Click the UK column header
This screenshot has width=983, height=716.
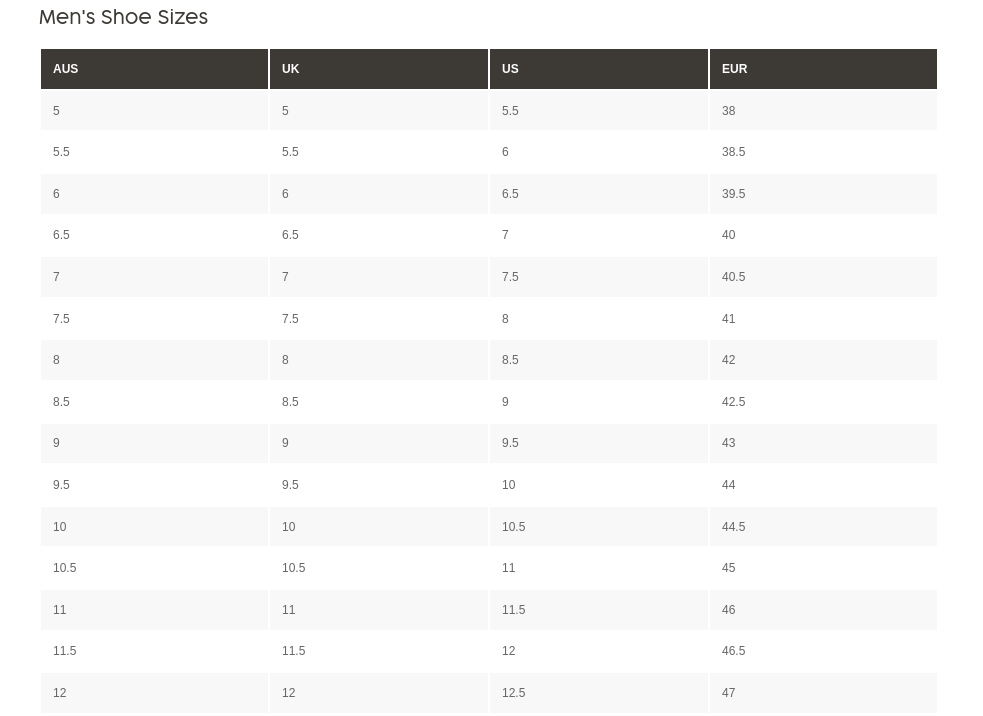pos(379,69)
